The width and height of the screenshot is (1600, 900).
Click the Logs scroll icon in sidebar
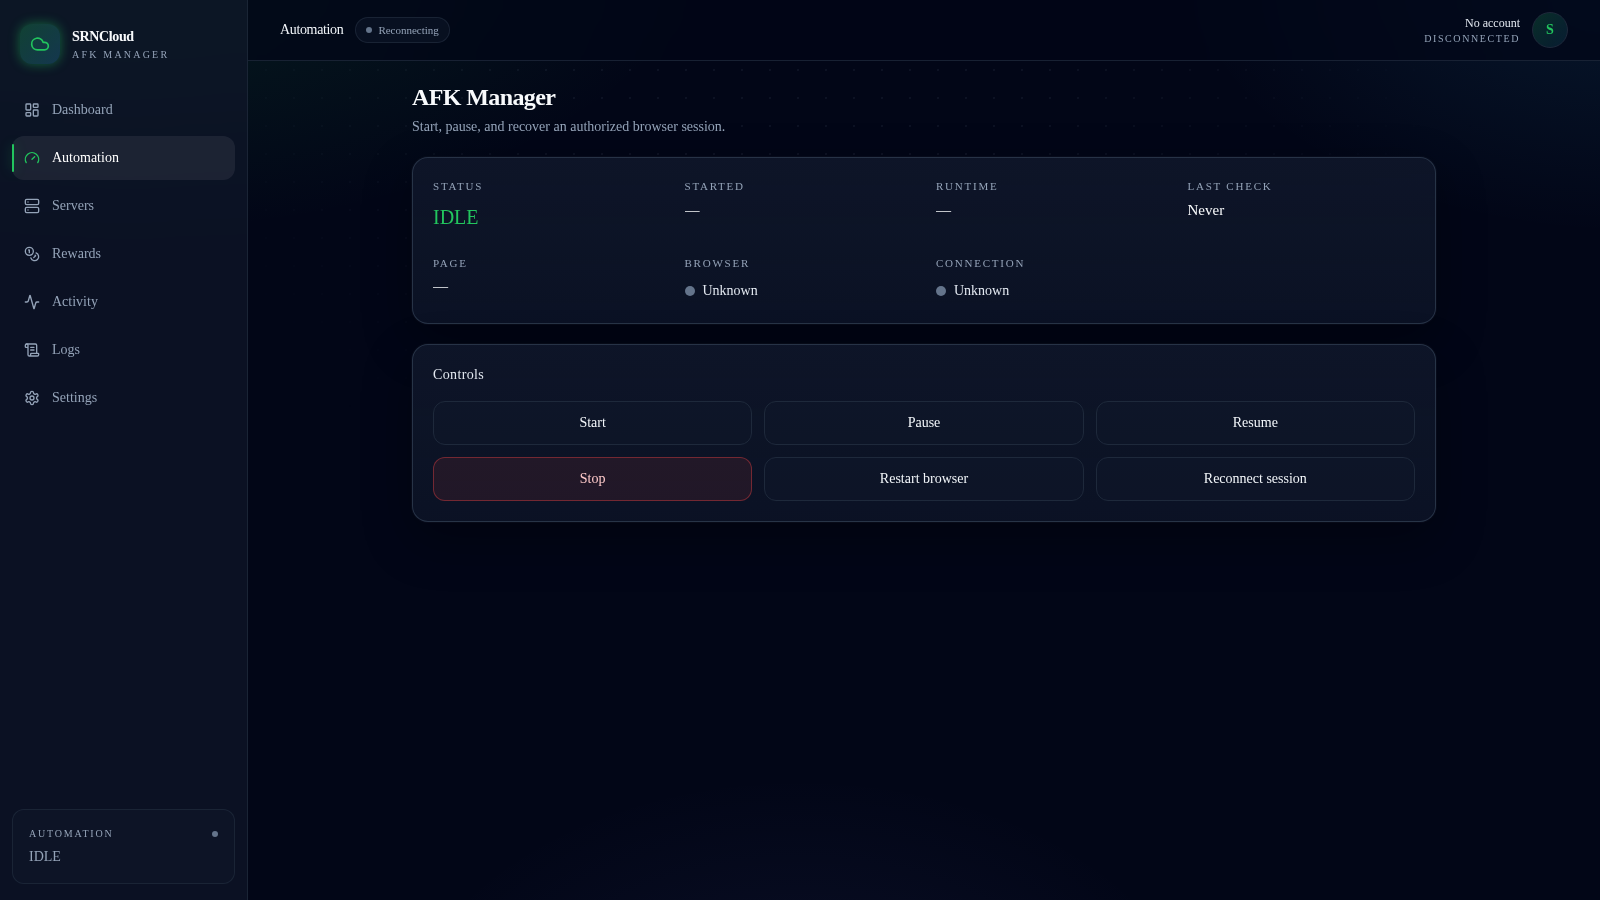point(32,350)
